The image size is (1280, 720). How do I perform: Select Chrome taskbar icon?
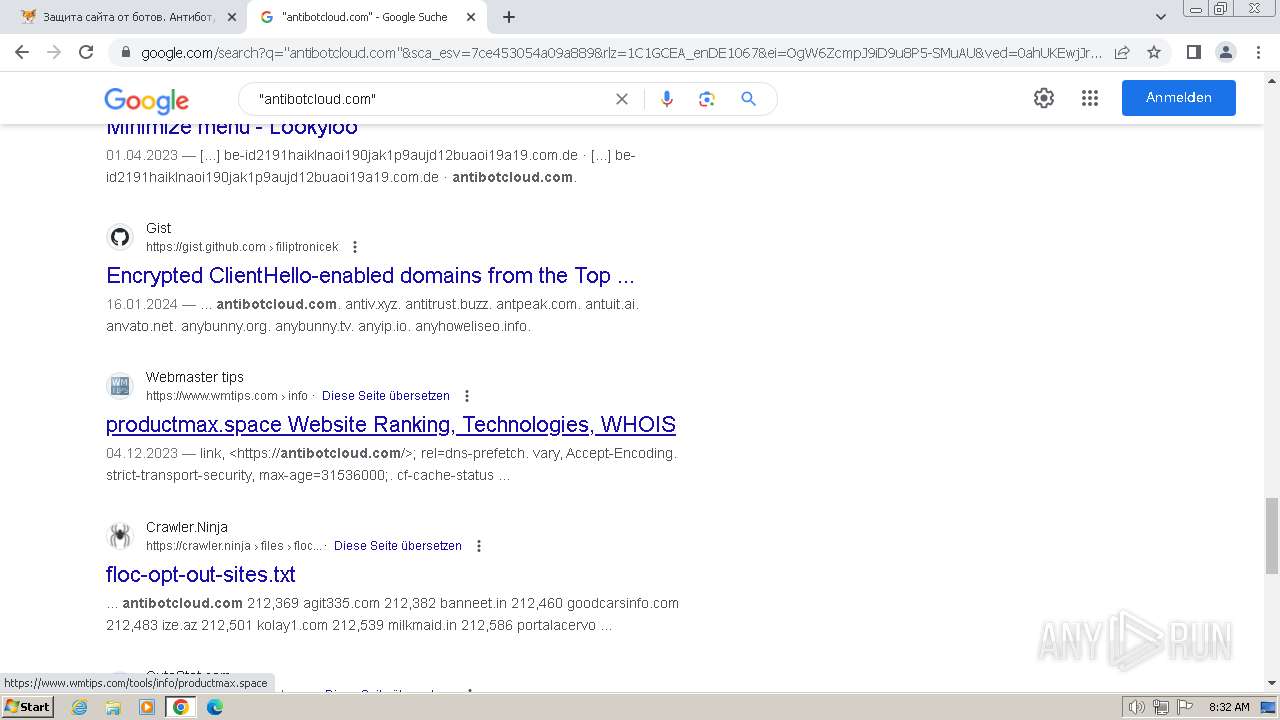pyautogui.click(x=181, y=707)
